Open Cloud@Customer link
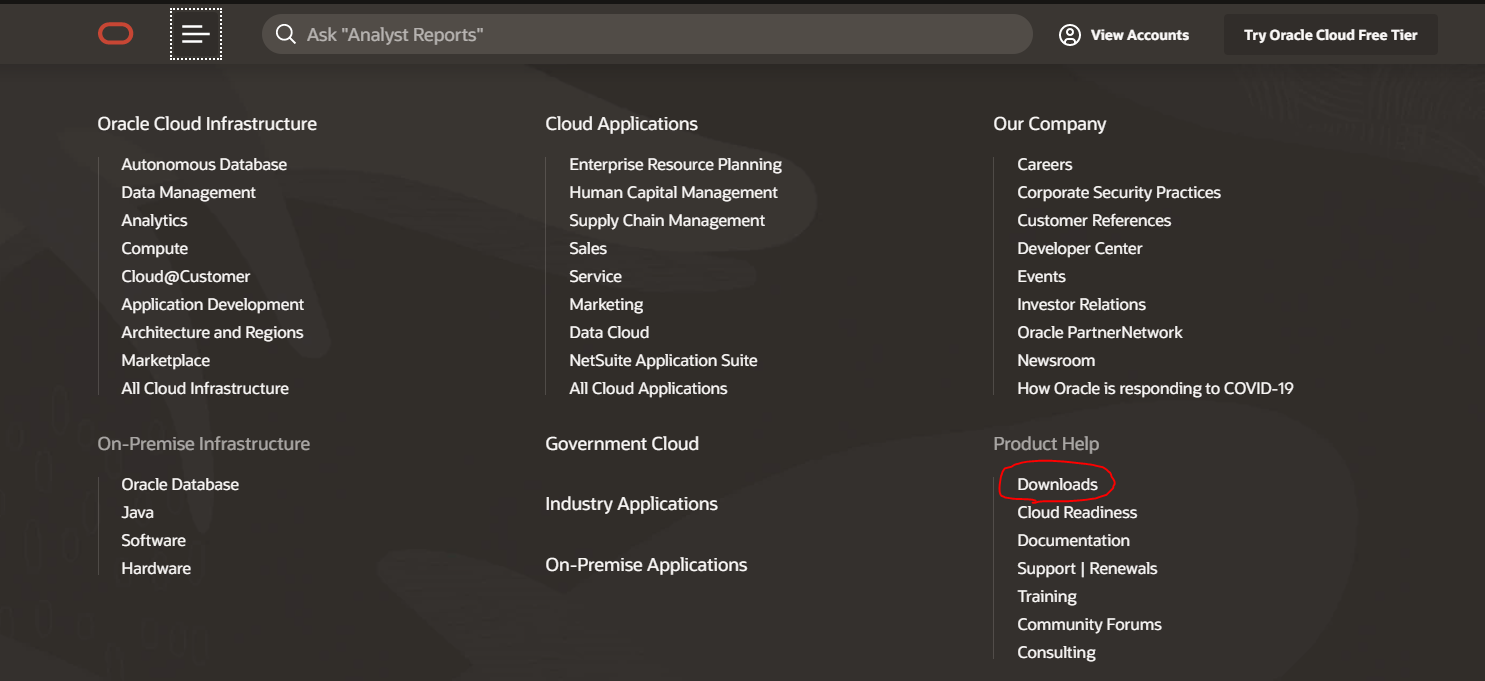1485x681 pixels. coord(186,276)
